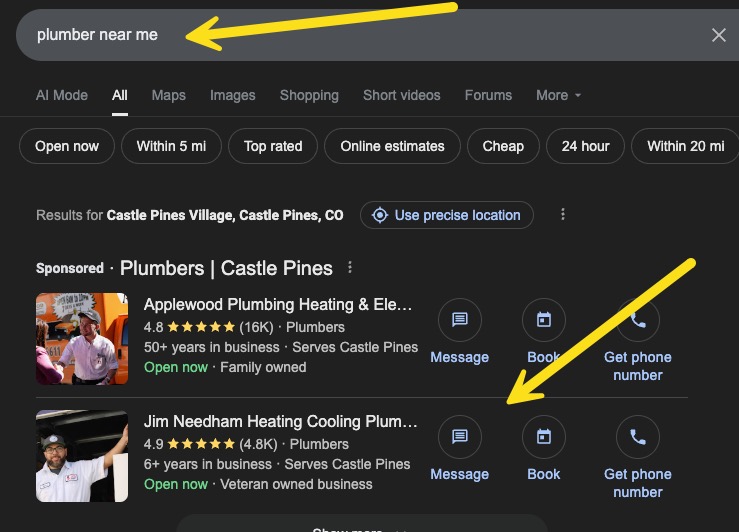Switch to the Maps tab
This screenshot has width=739, height=532.
(169, 95)
